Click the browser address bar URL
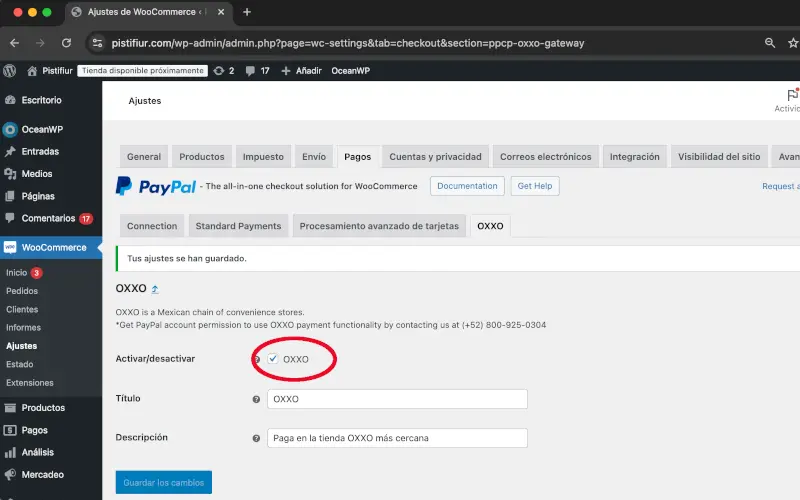800x500 pixels. tap(347, 43)
